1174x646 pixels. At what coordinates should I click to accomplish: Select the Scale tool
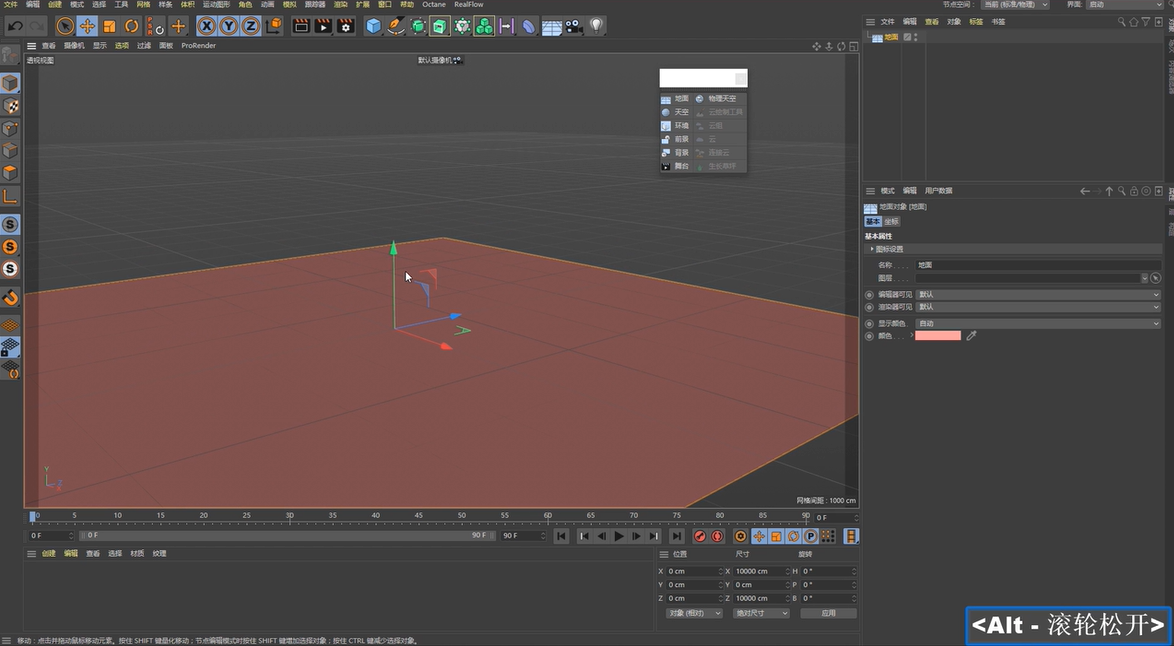(108, 25)
